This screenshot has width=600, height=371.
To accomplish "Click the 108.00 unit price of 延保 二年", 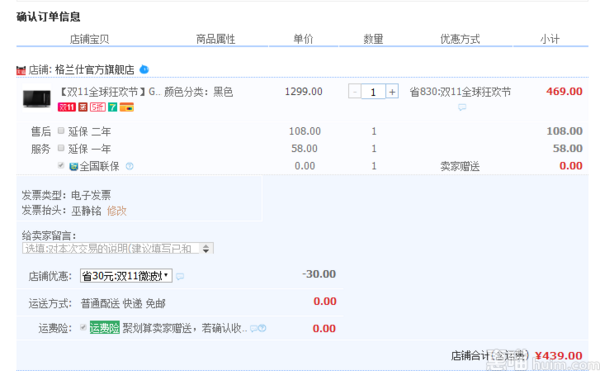I will tap(305, 131).
